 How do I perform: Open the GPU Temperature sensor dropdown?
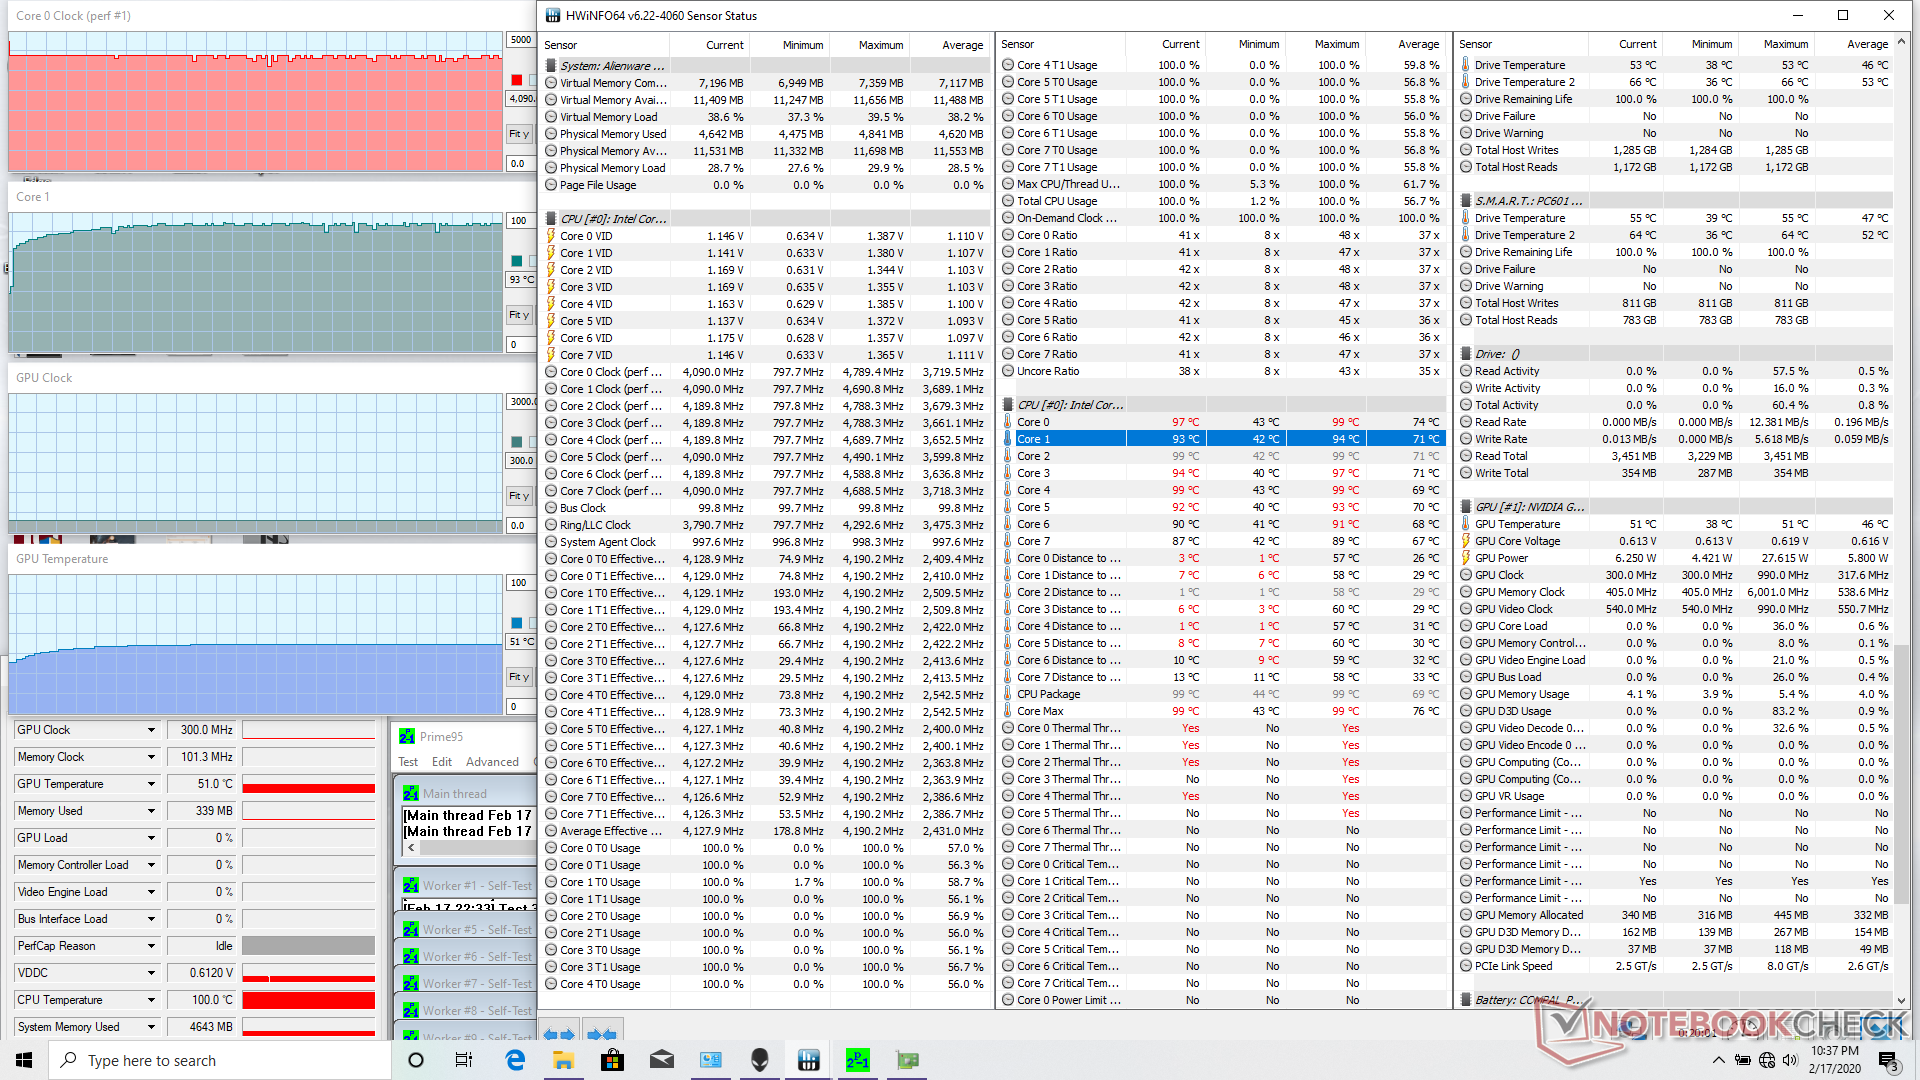click(151, 784)
